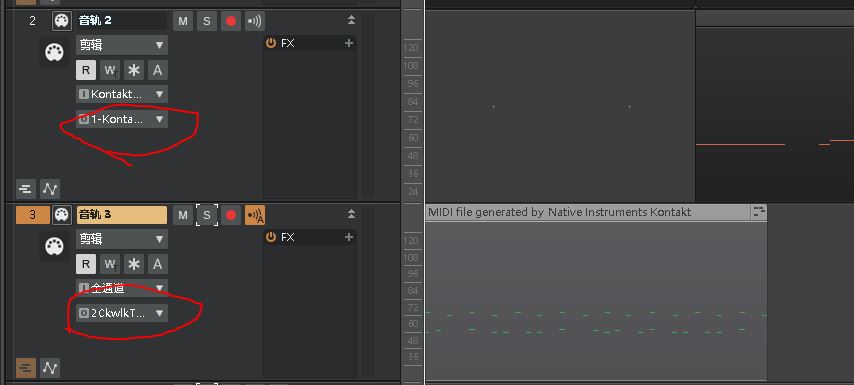Click the 音轨 2 track name field
This screenshot has height=385, width=854.
coord(121,21)
